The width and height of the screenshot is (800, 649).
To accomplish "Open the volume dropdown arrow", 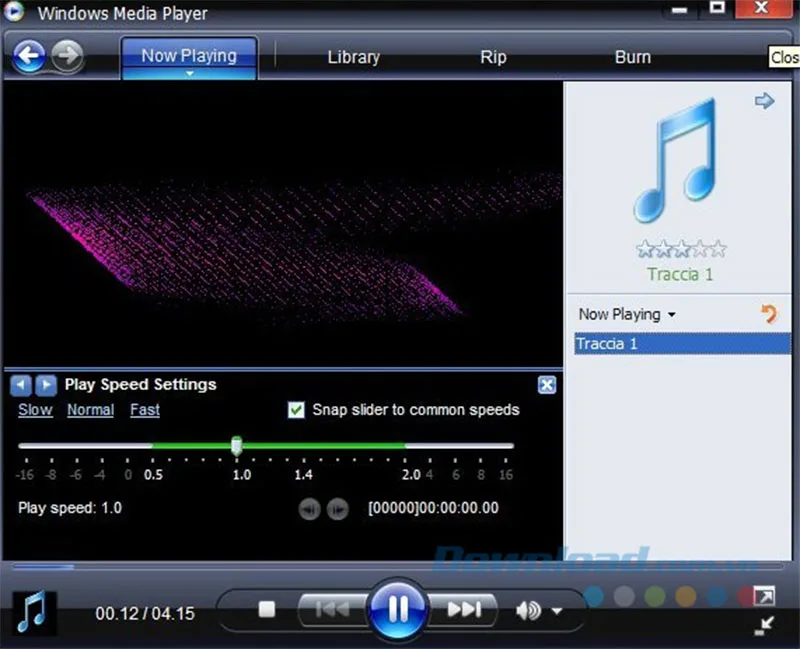I will (557, 610).
